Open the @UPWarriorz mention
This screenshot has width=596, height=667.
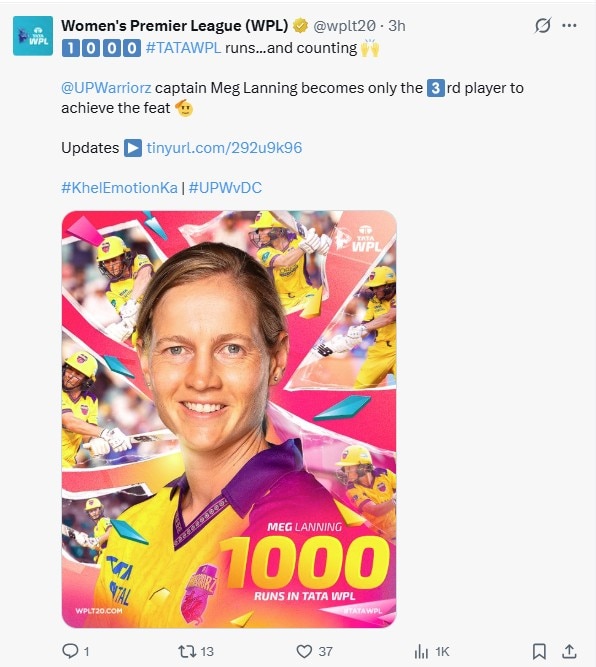pyautogui.click(x=106, y=88)
